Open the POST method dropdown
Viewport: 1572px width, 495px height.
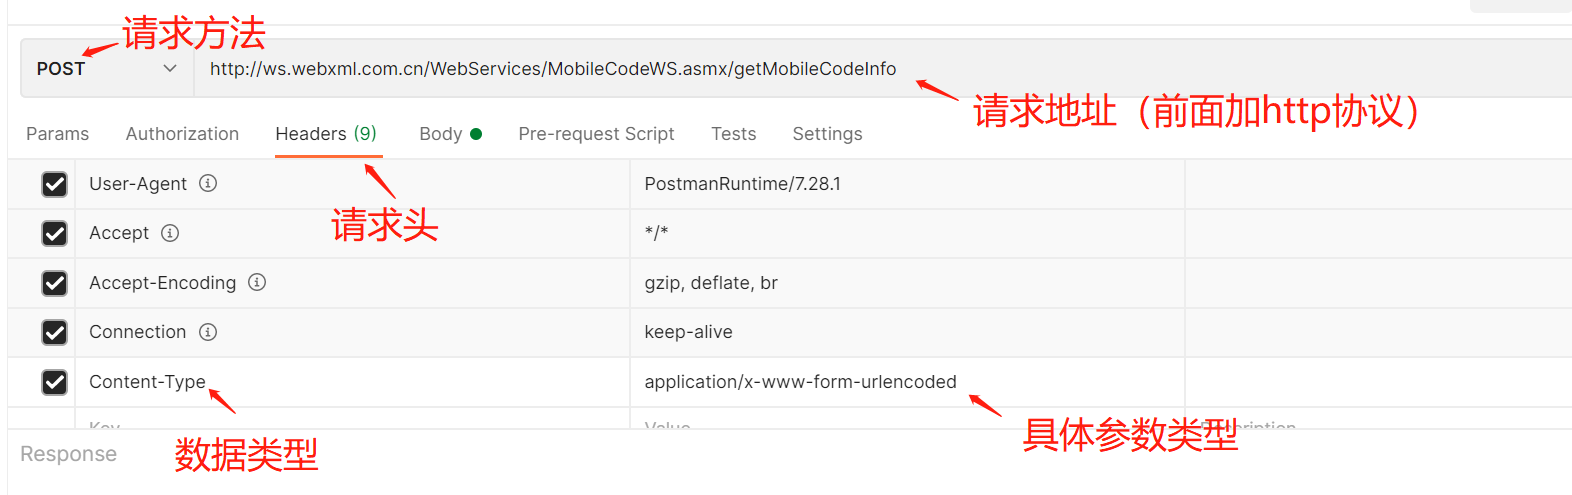coord(107,69)
